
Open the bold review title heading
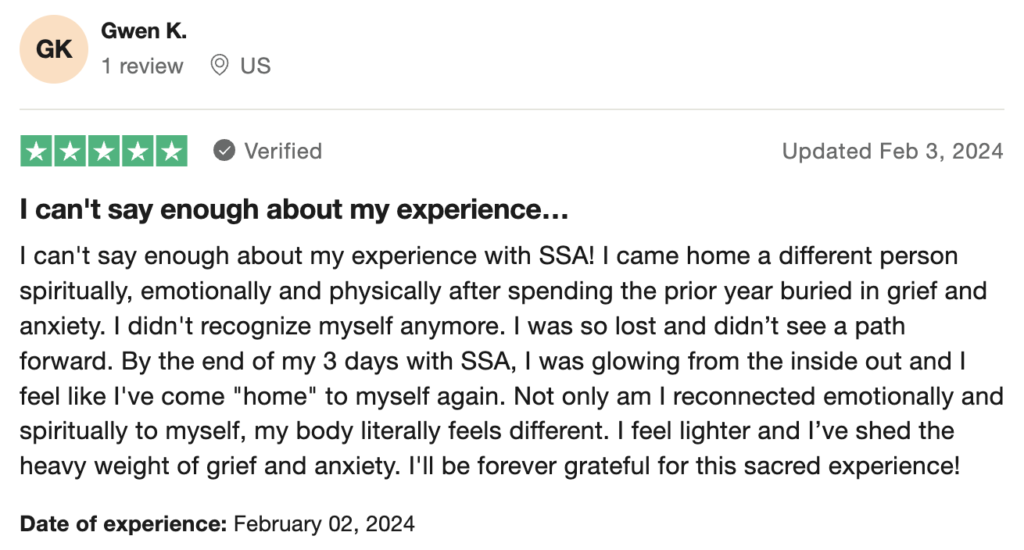pyautogui.click(x=294, y=211)
